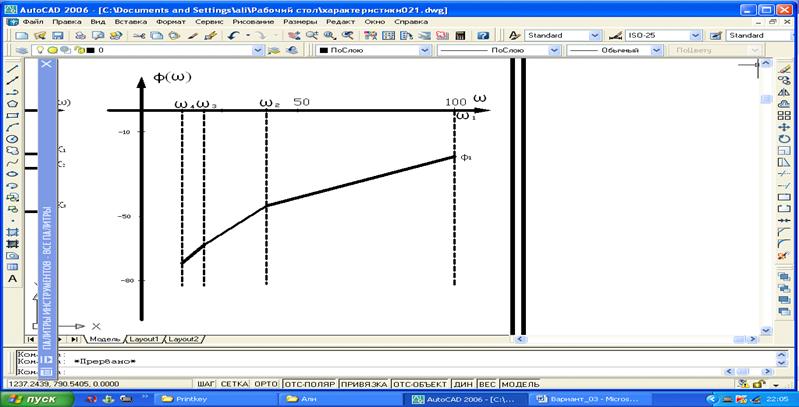Viewport: 799px width, 407px height.
Task: Click the drawing area vertical scrollbar down arrow
Action: click(x=765, y=331)
